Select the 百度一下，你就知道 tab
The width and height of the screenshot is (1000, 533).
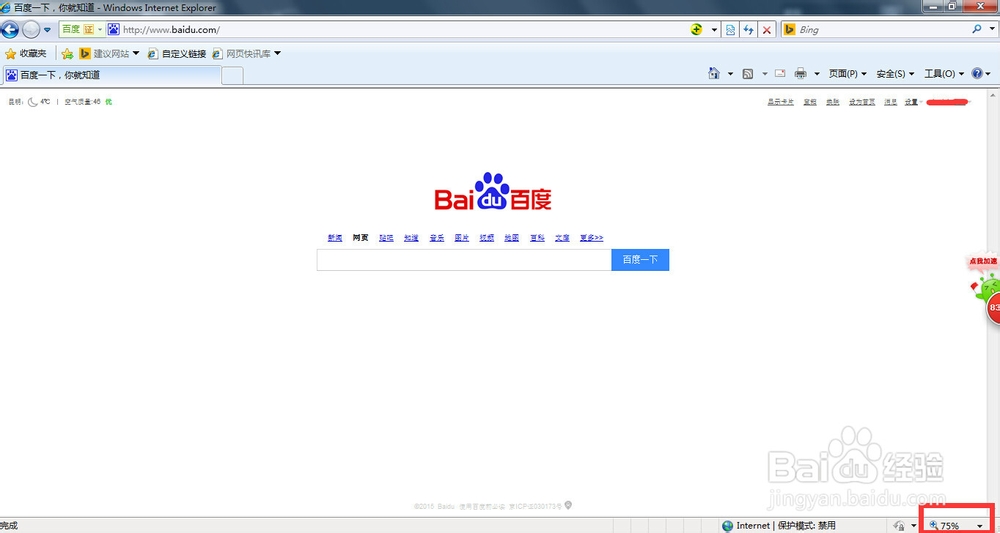click(x=112, y=75)
